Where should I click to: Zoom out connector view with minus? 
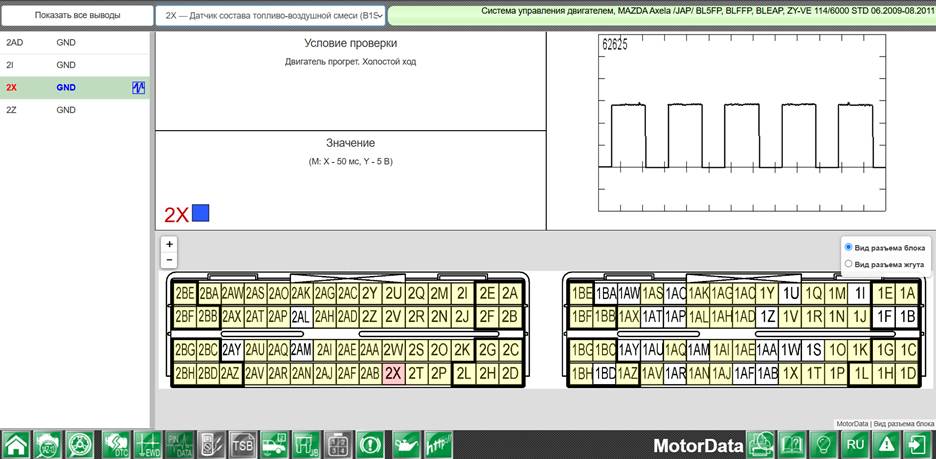170,260
